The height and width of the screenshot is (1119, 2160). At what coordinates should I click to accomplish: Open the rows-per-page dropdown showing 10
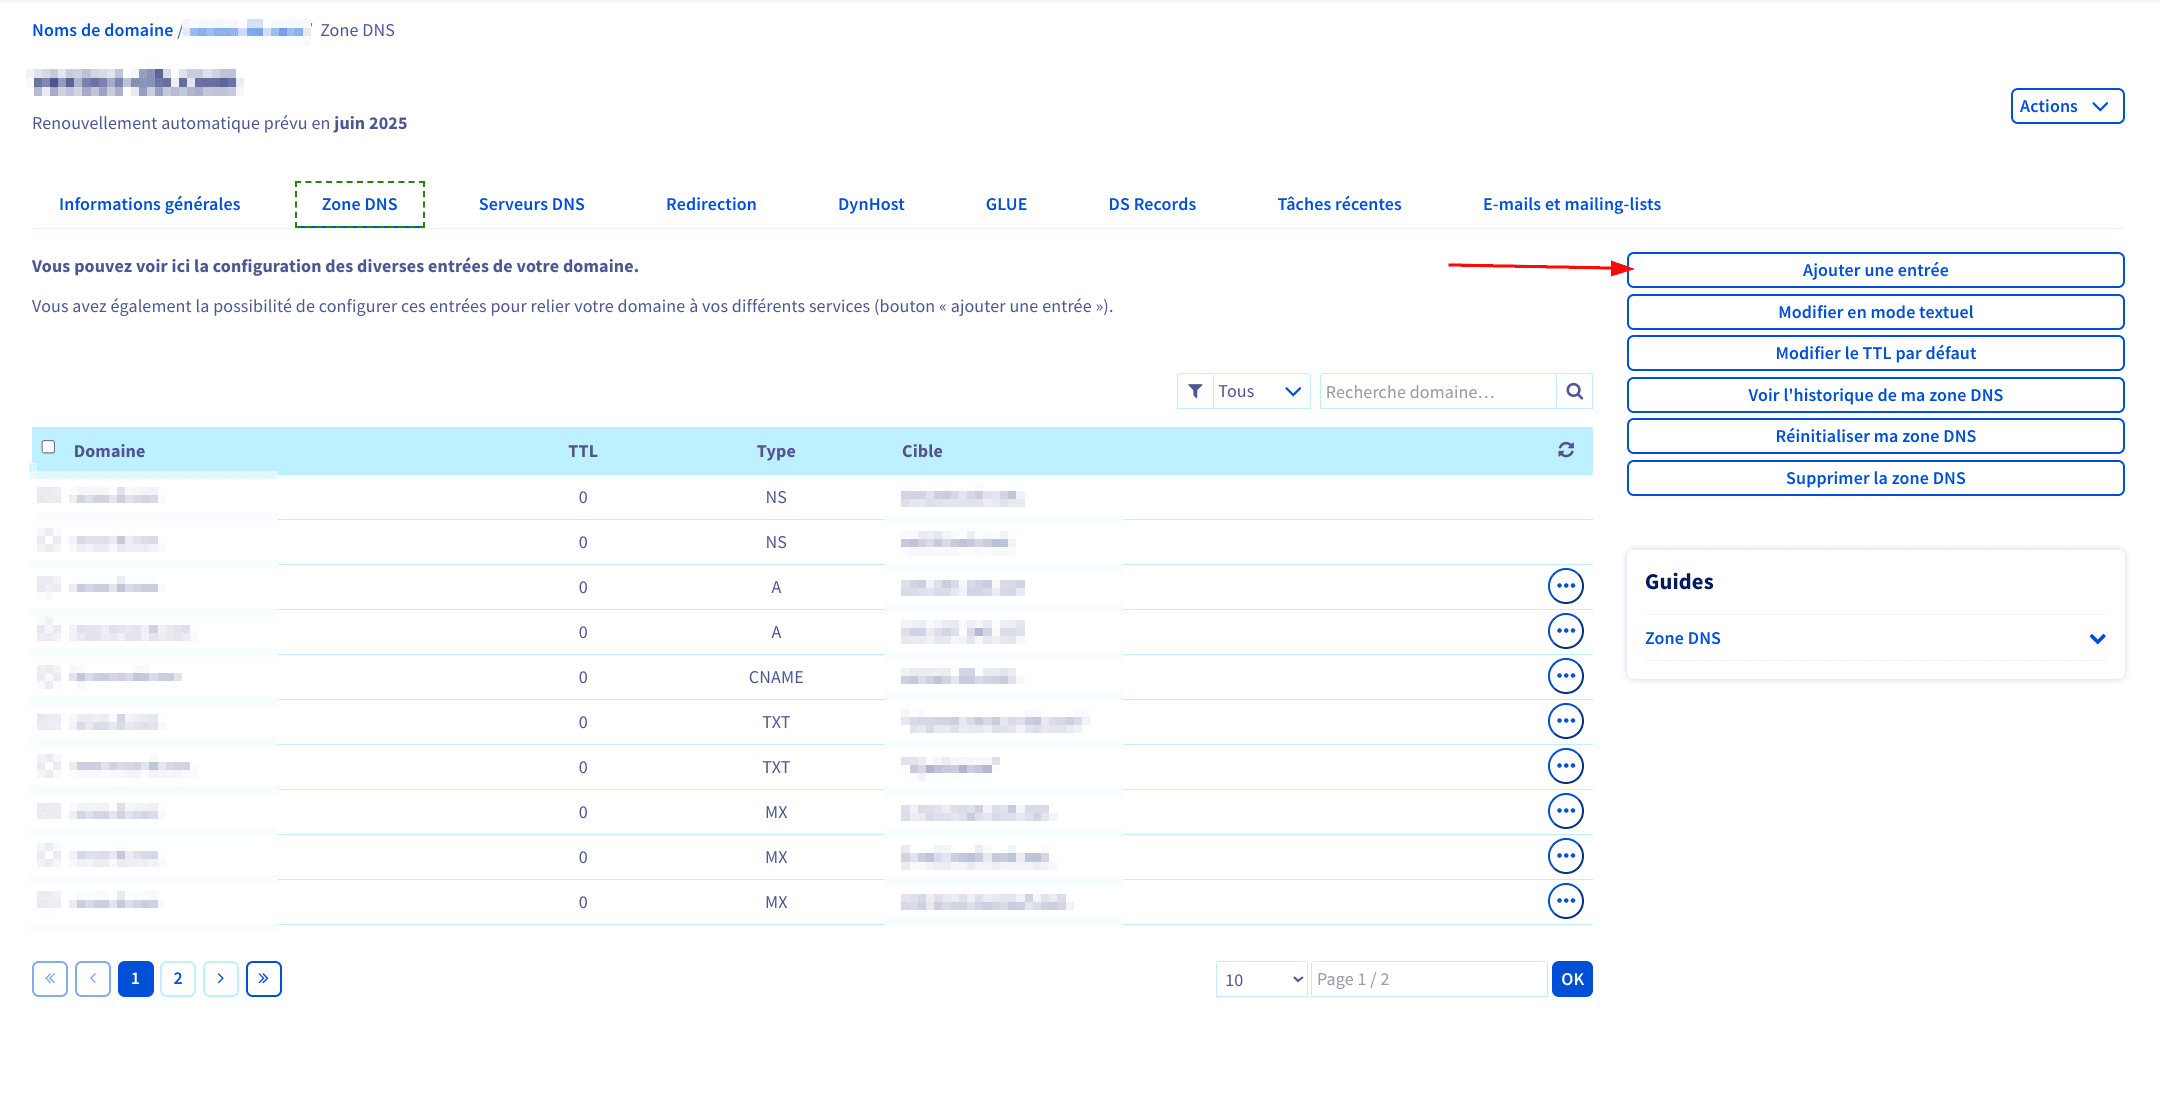coord(1262,979)
